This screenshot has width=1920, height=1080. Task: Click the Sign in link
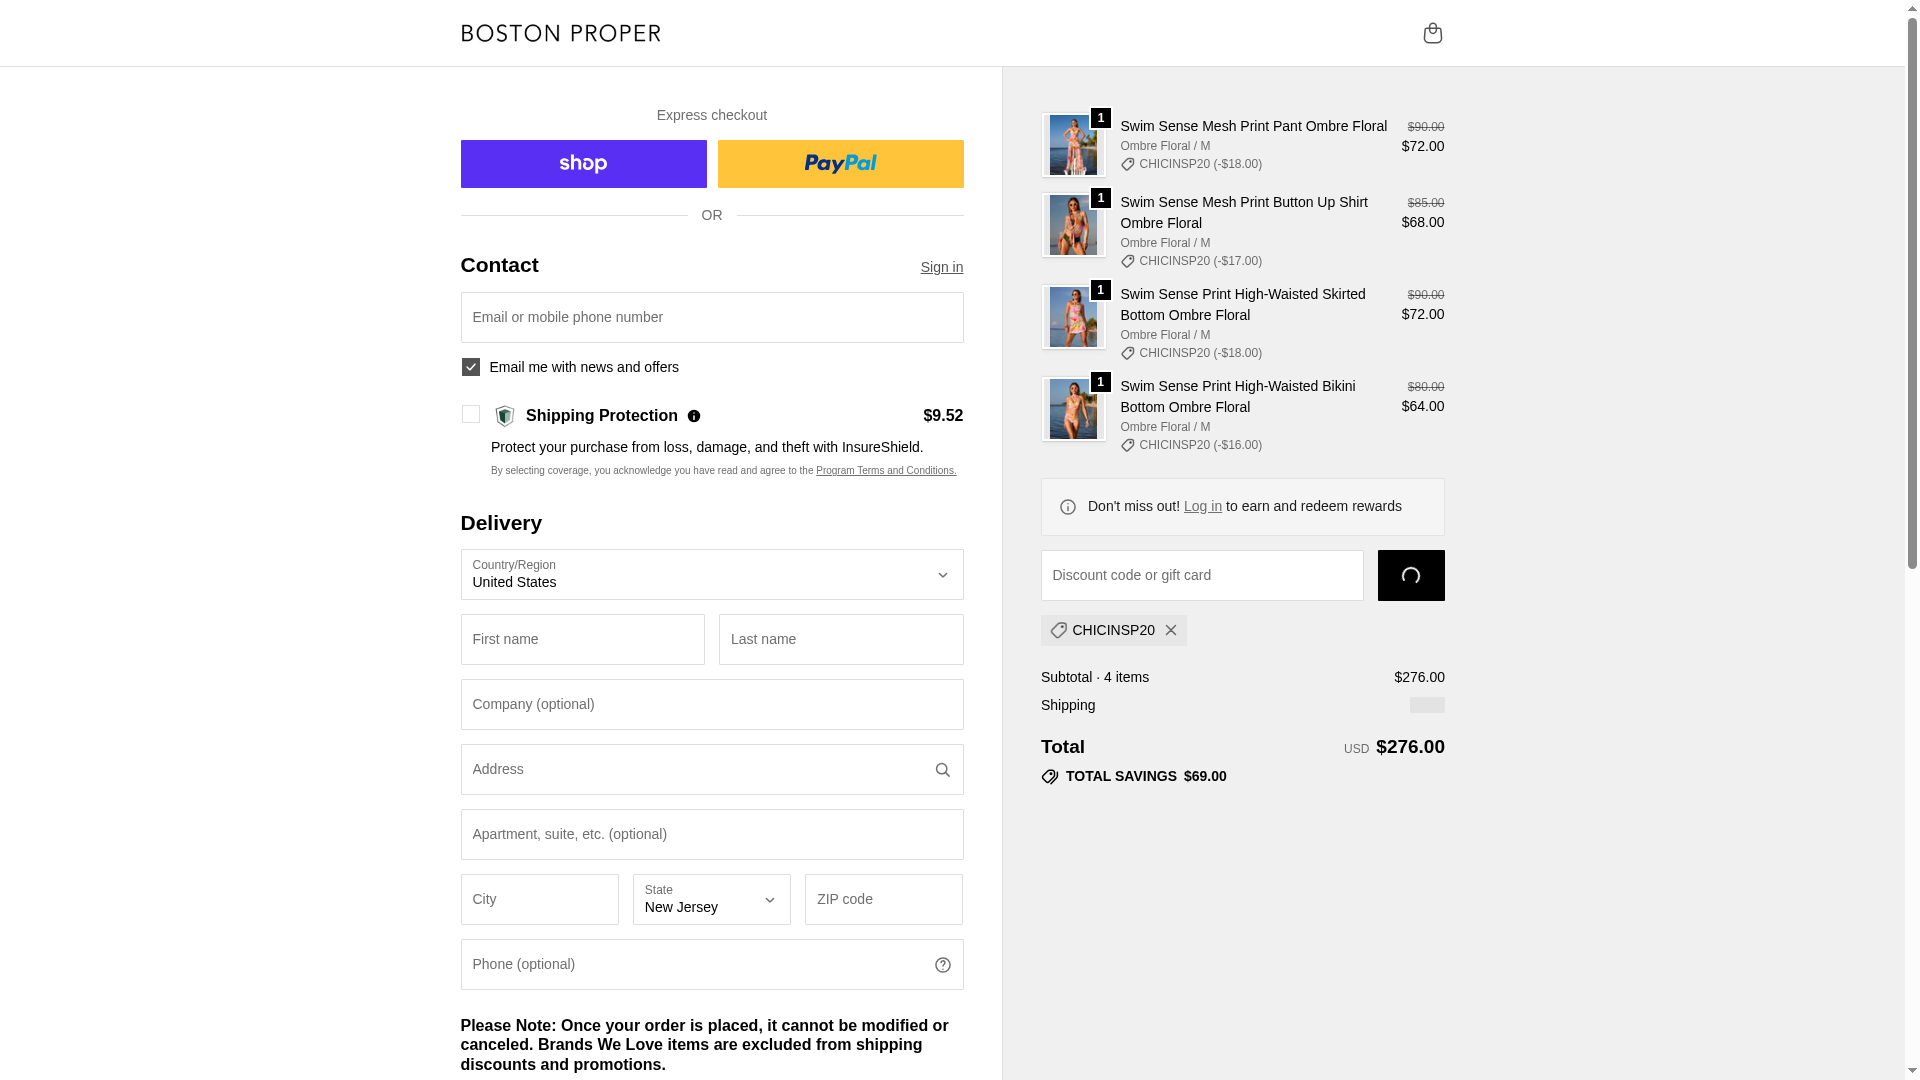941,267
